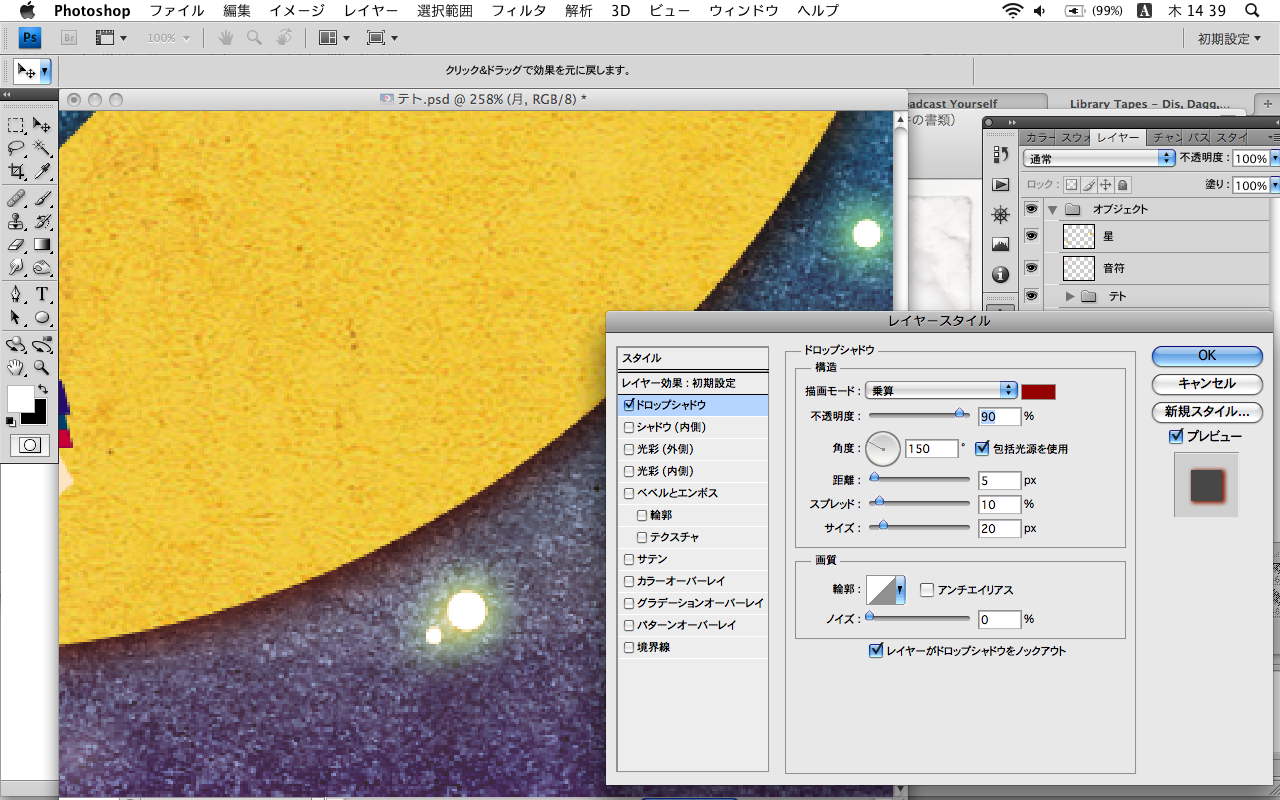Select the Hand tool in toolbox
1280x800 pixels.
click(x=16, y=367)
